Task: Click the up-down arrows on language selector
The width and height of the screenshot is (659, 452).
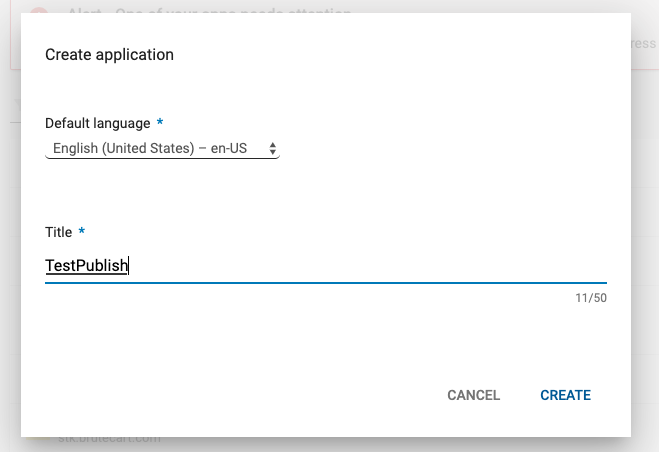Action: click(x=273, y=149)
